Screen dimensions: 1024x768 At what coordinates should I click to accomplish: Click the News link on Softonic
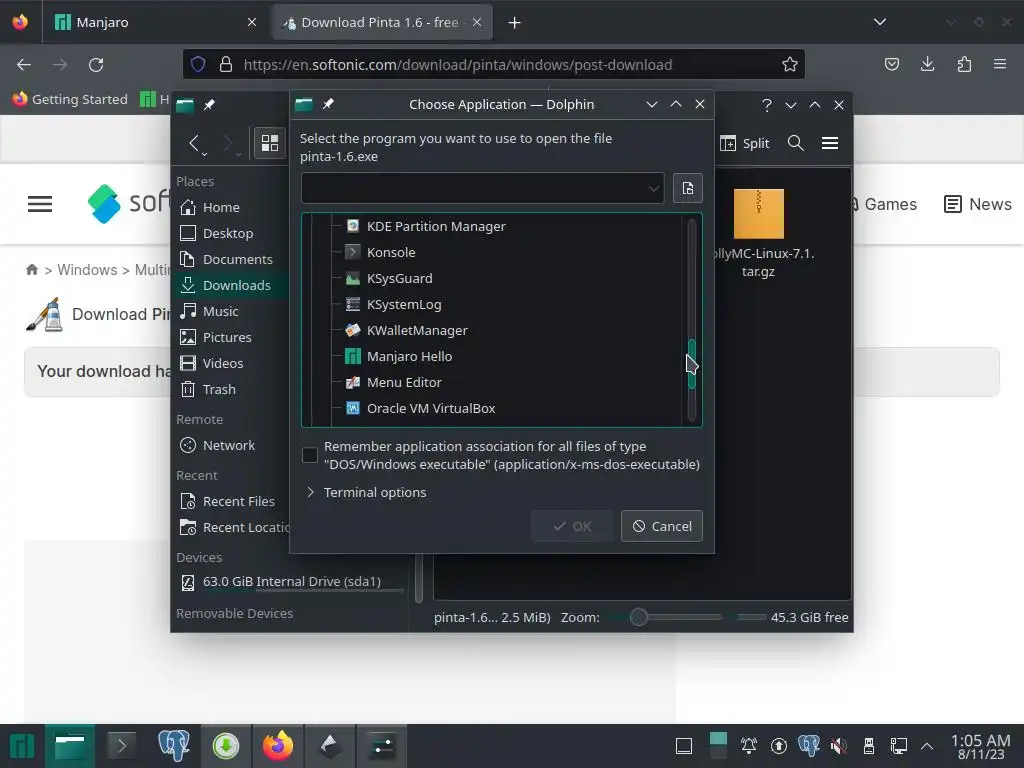point(978,204)
